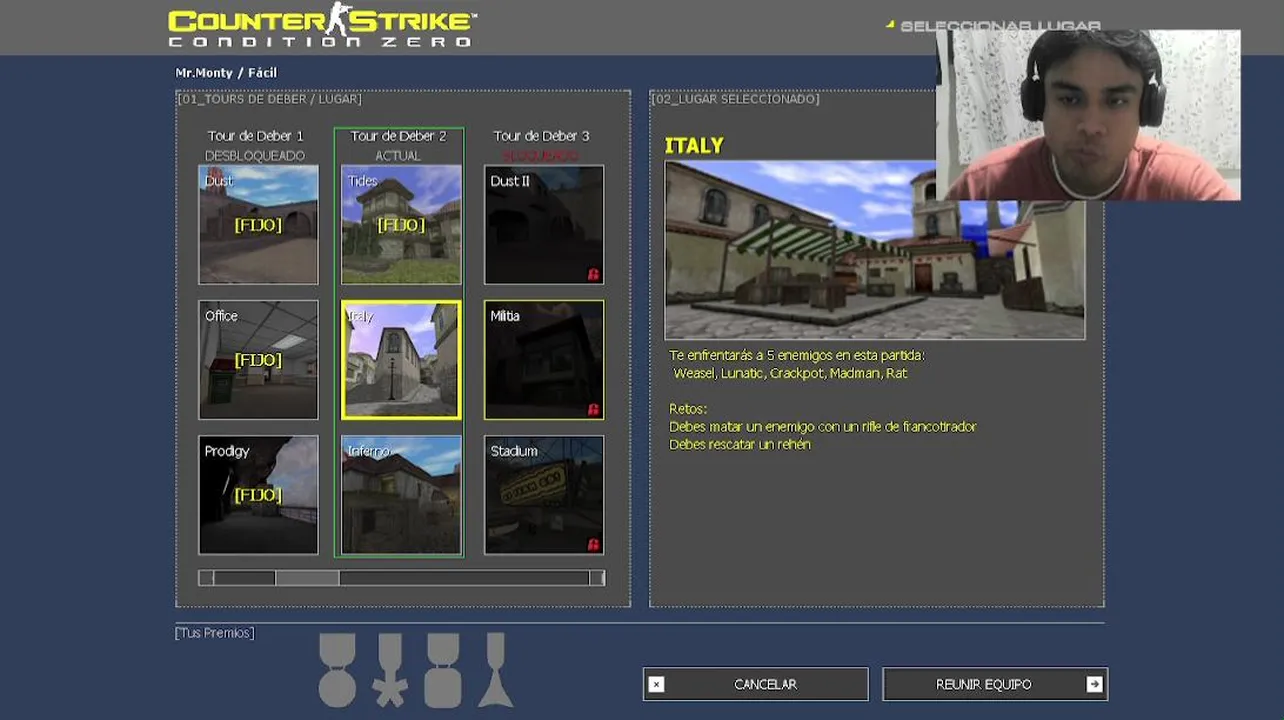Select the locked Dust II map

[544, 225]
